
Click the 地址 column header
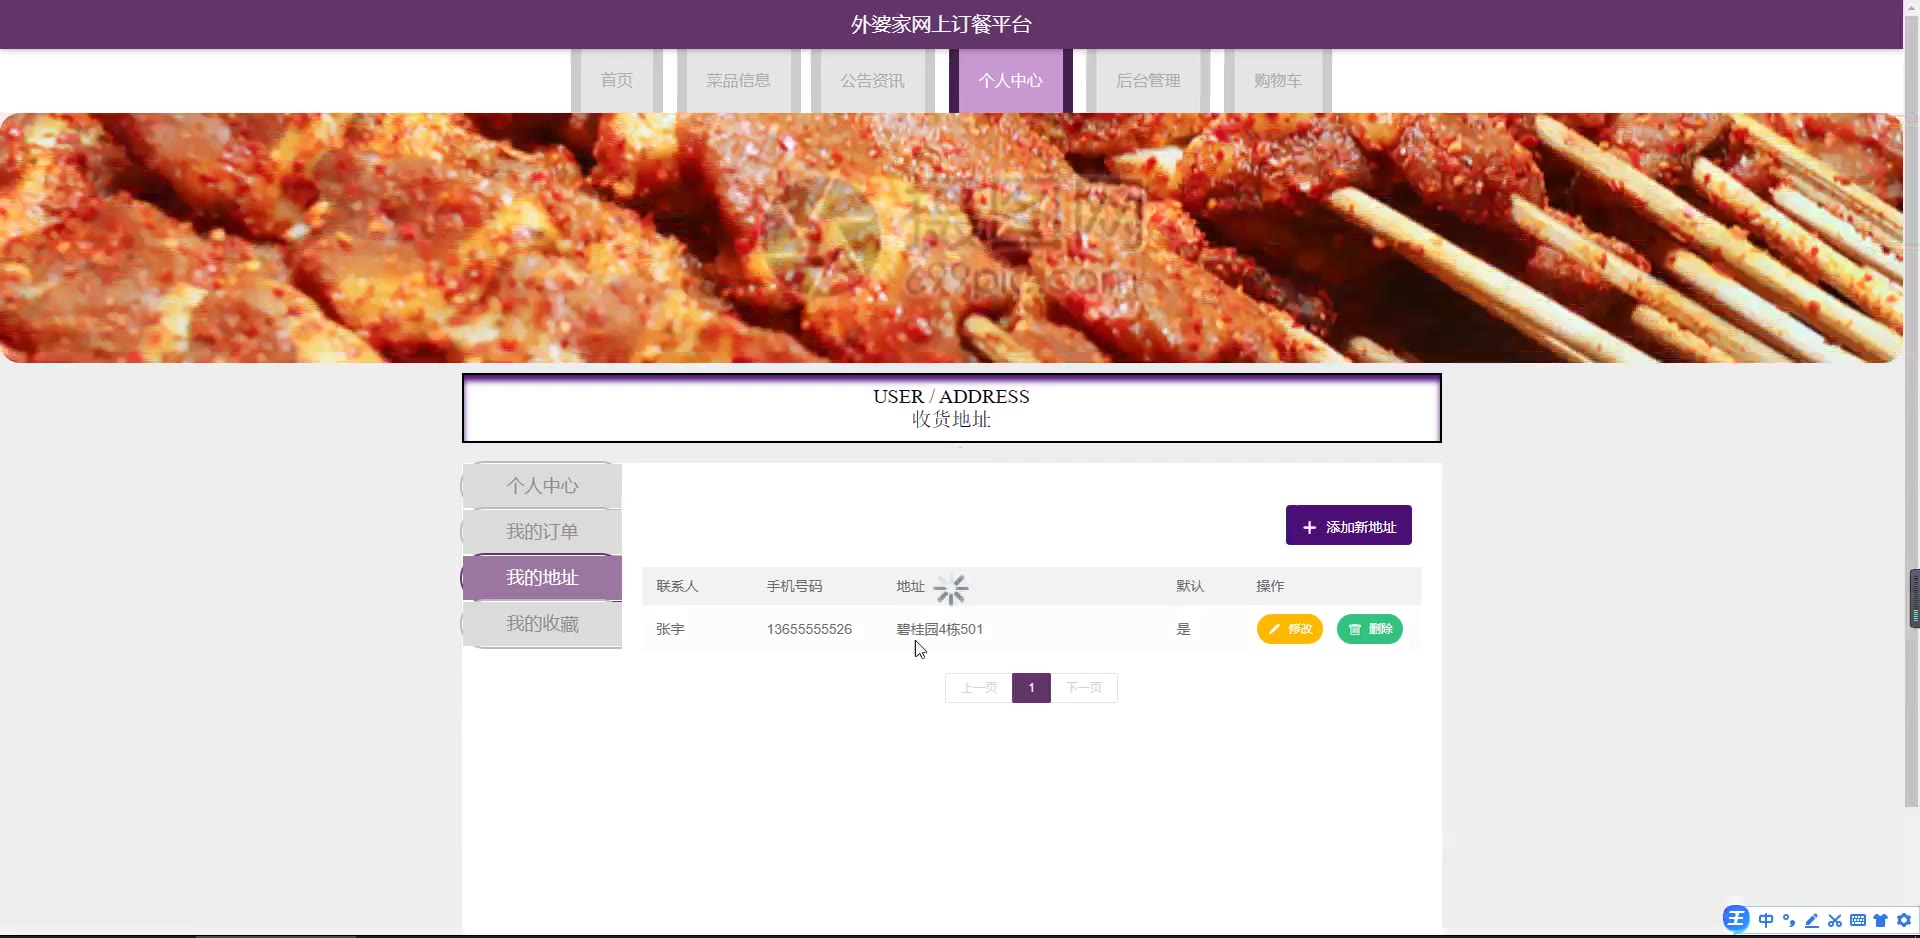[910, 586]
